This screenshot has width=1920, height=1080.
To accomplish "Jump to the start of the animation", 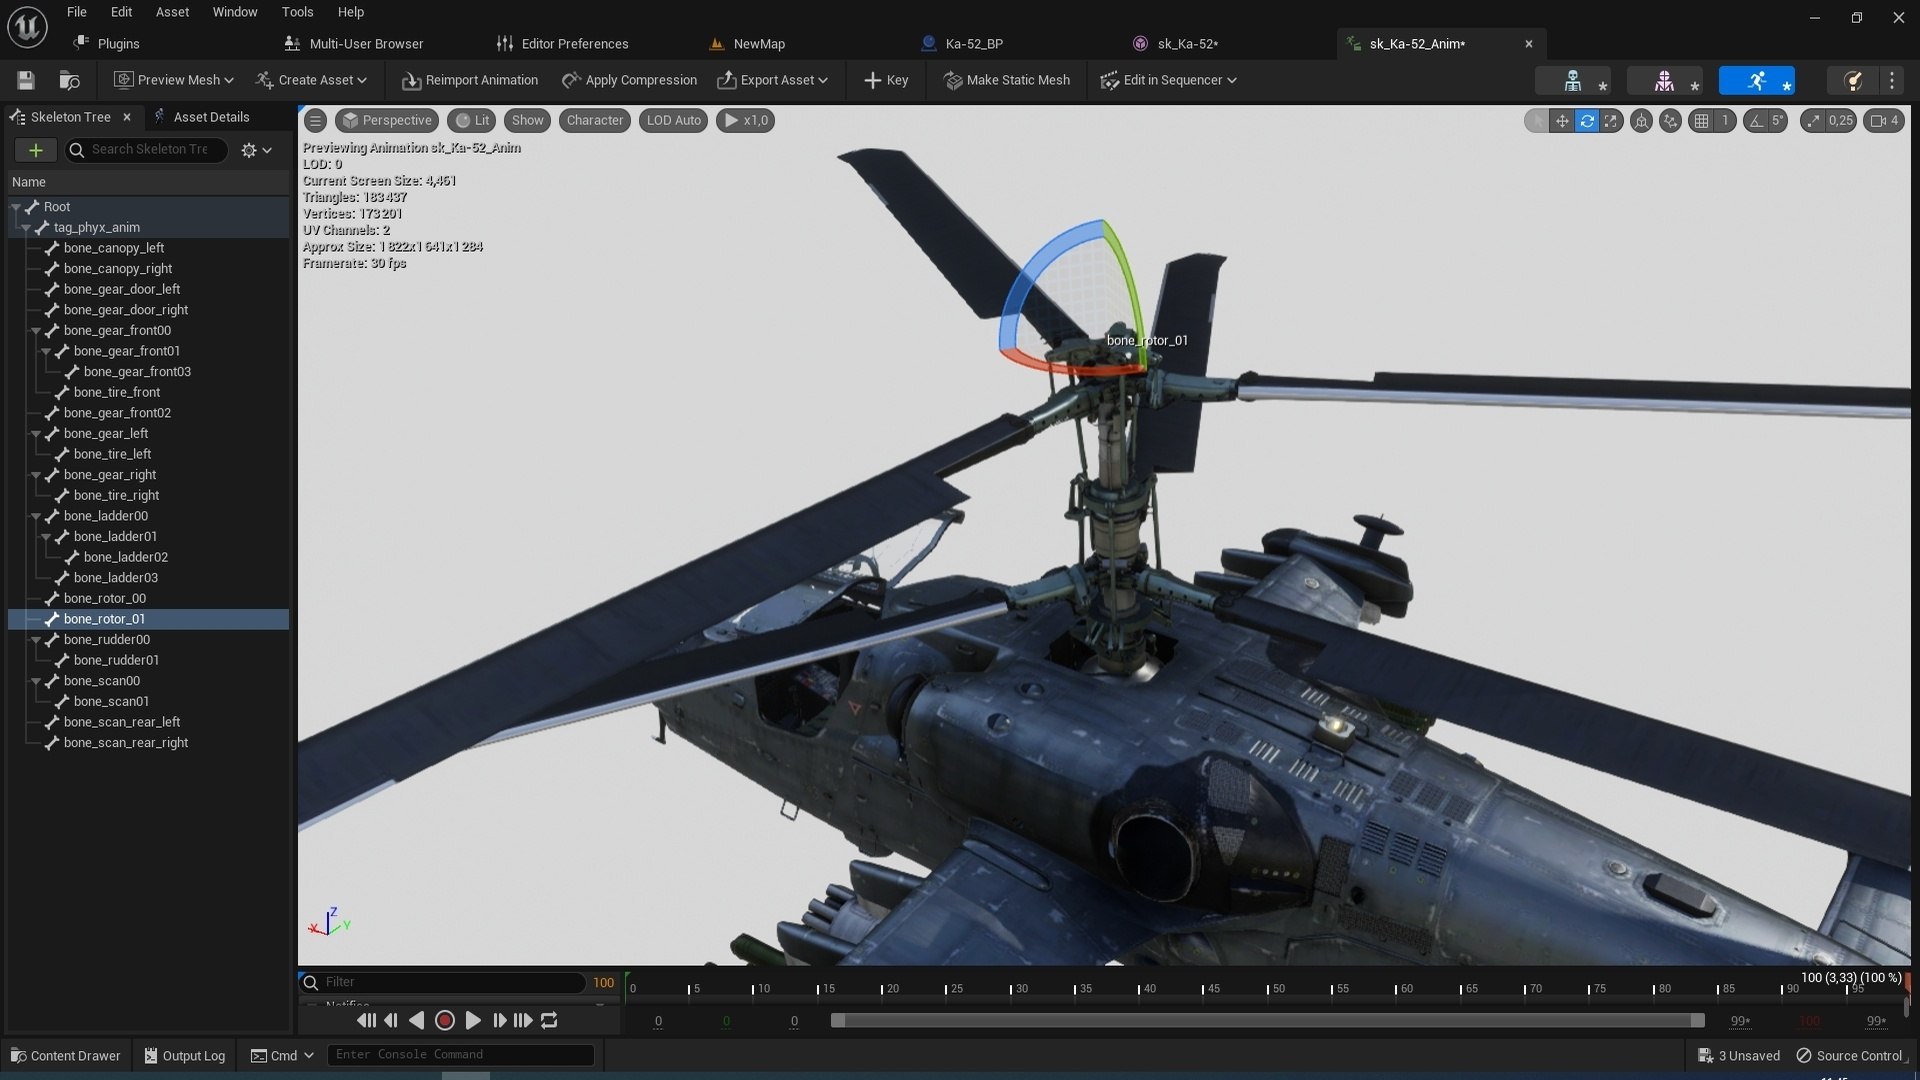I will click(x=366, y=1020).
